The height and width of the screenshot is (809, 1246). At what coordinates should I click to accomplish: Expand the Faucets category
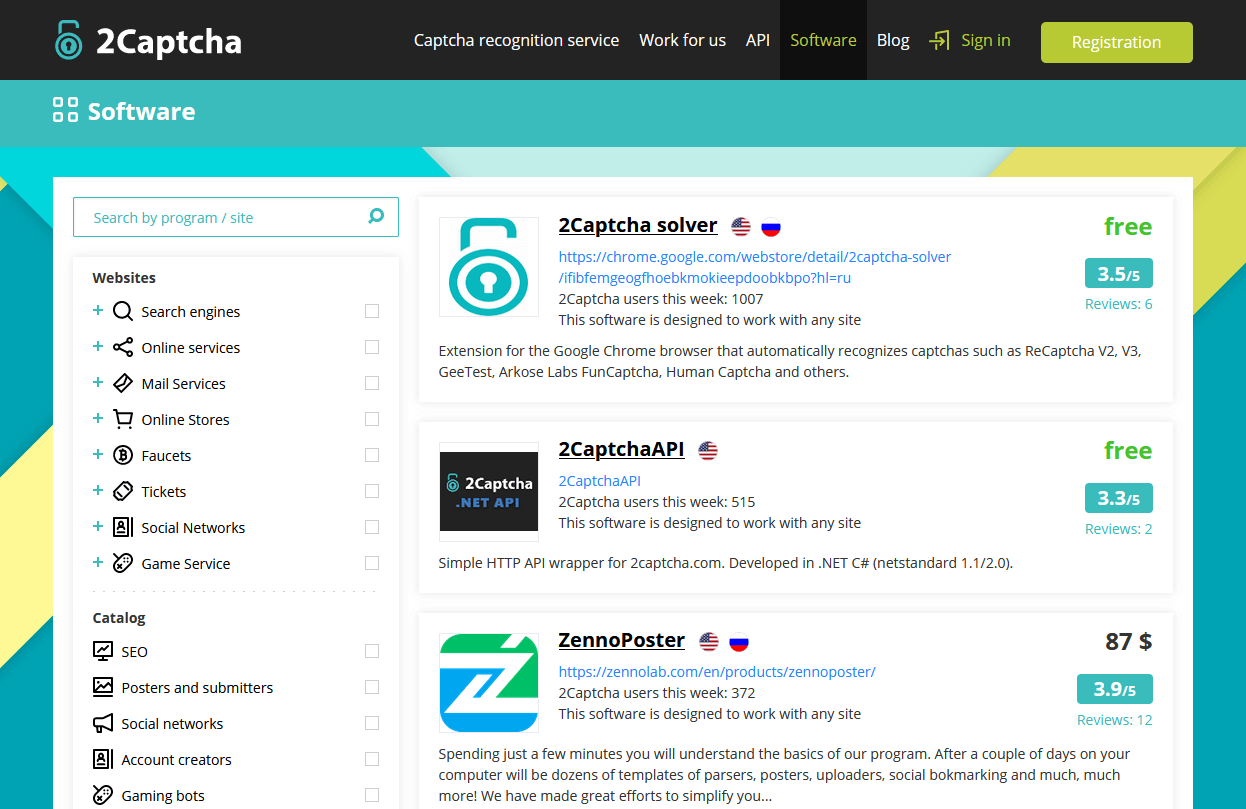(98, 454)
